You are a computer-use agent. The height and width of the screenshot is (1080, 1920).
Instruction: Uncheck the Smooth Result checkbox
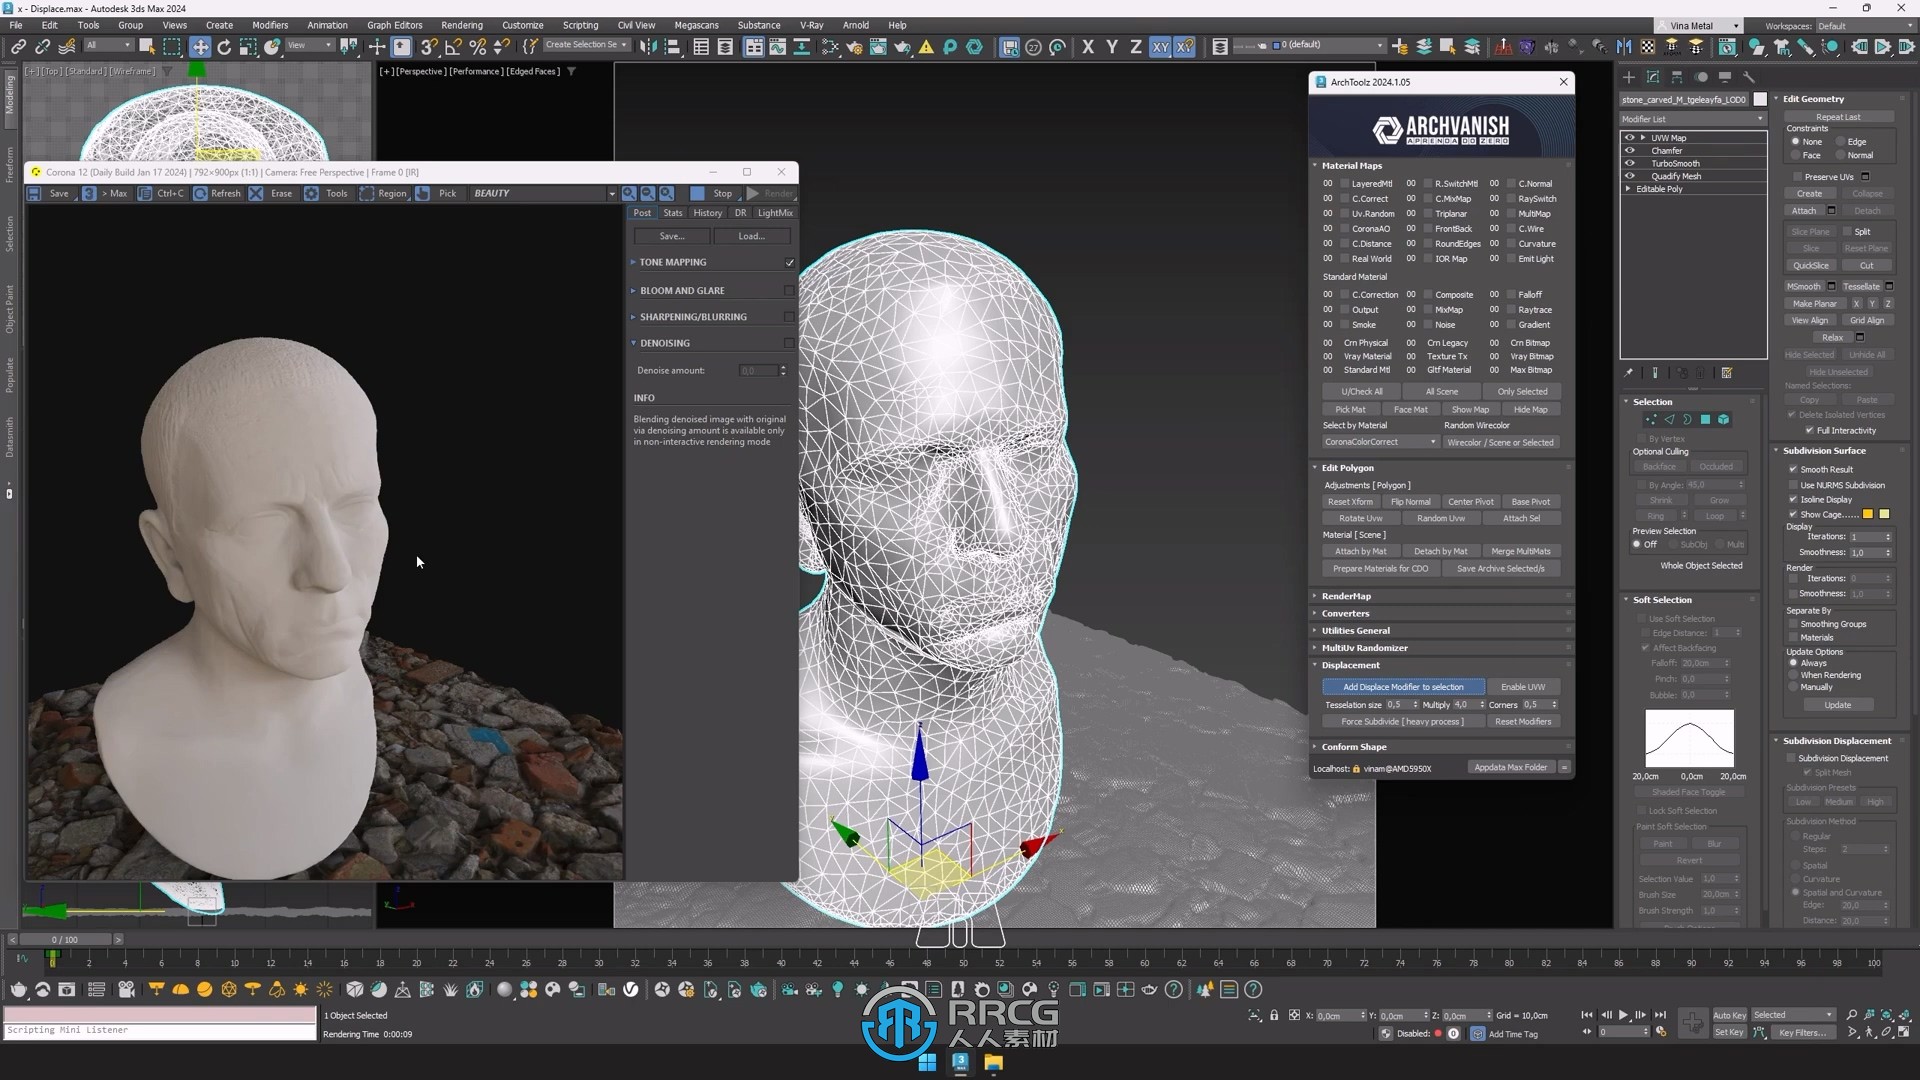pos(1793,470)
